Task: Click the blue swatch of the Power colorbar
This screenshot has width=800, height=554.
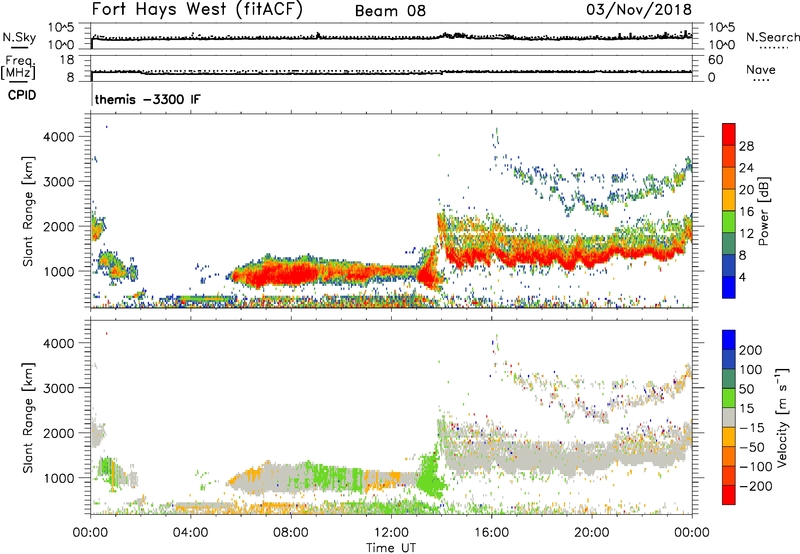Action: point(729,287)
